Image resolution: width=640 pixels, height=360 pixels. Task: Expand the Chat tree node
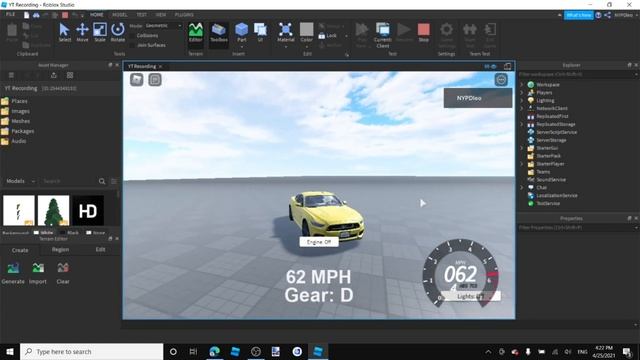pyautogui.click(x=522, y=187)
